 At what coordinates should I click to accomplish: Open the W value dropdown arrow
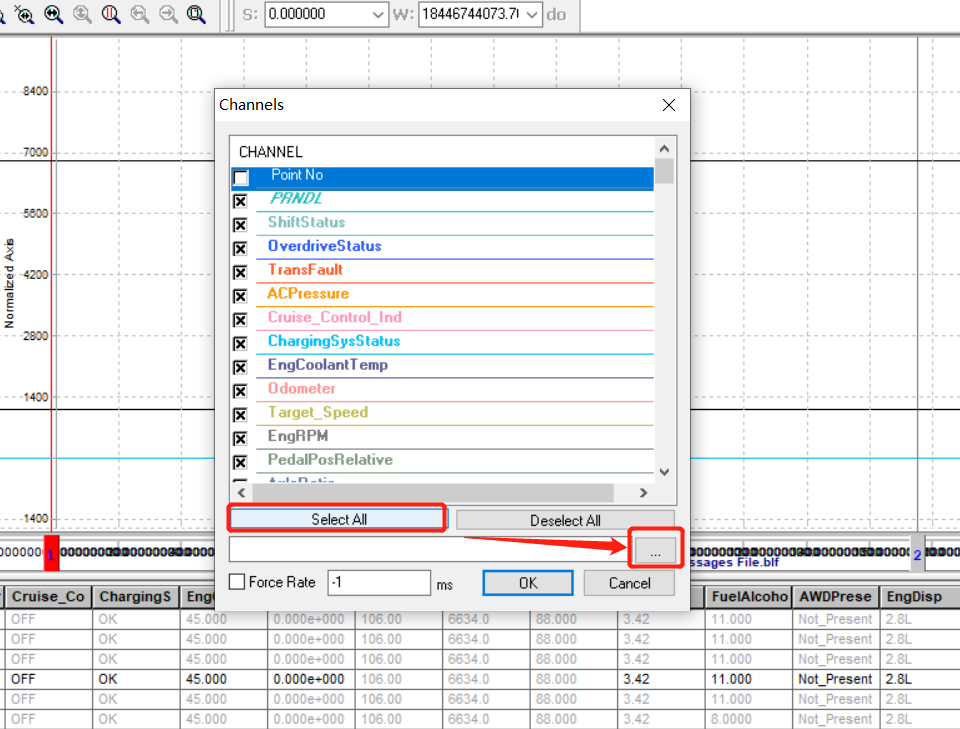(x=532, y=14)
